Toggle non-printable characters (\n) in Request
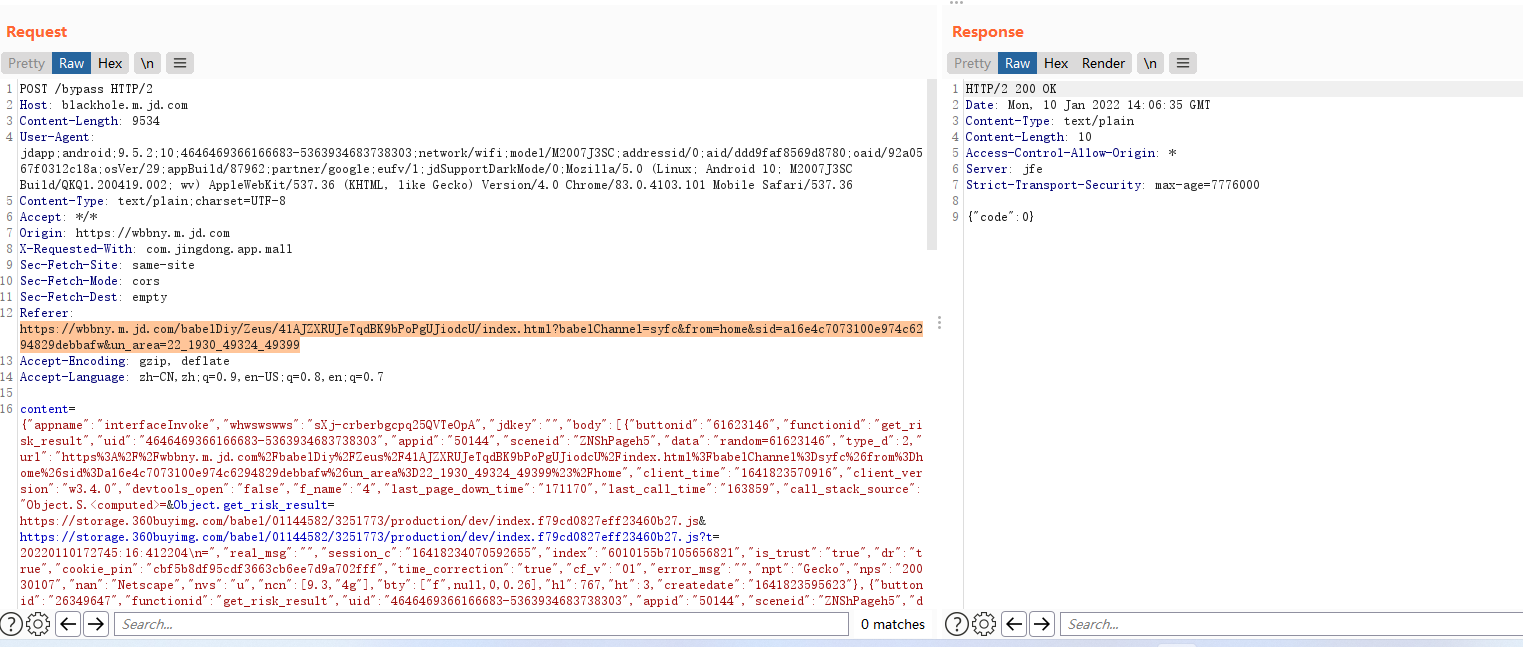 click(147, 63)
